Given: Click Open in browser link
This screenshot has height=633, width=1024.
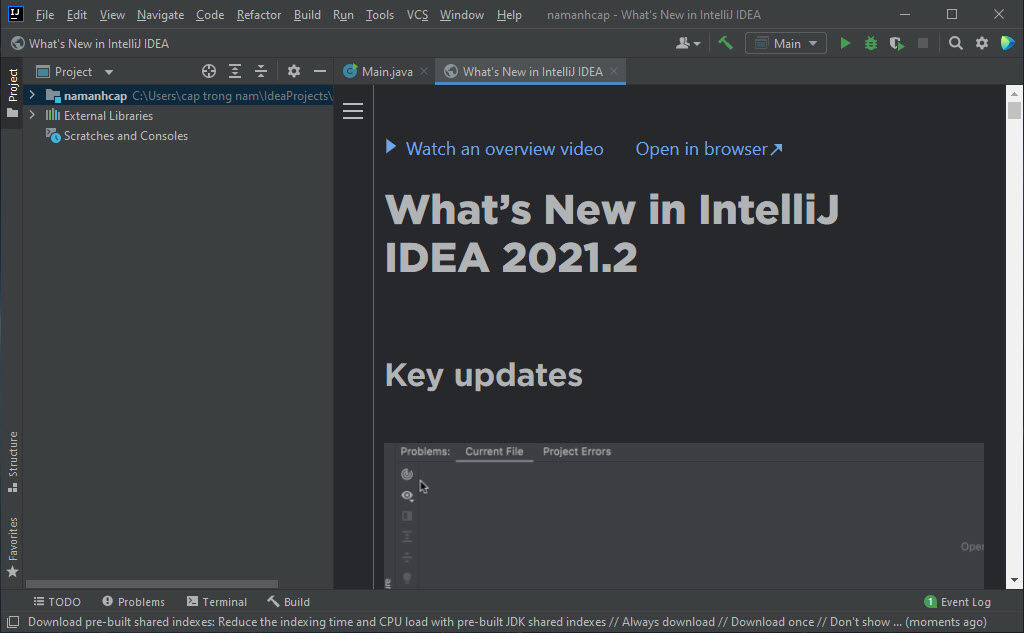Looking at the screenshot, I should click(709, 148).
